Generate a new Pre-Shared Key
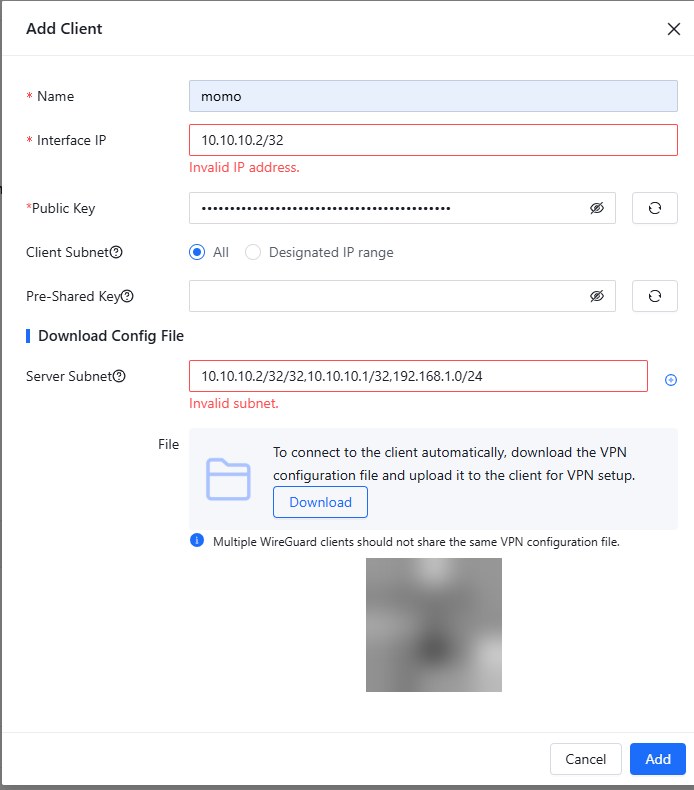This screenshot has height=790, width=694. click(655, 296)
